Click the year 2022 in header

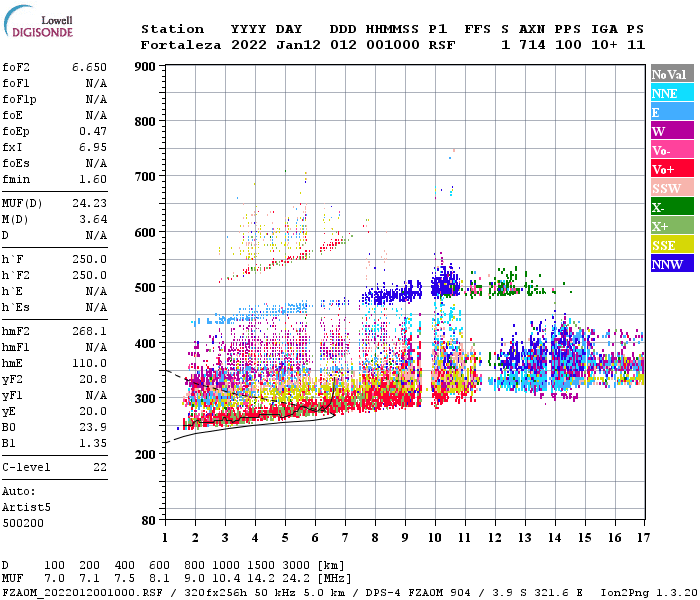(x=249, y=45)
